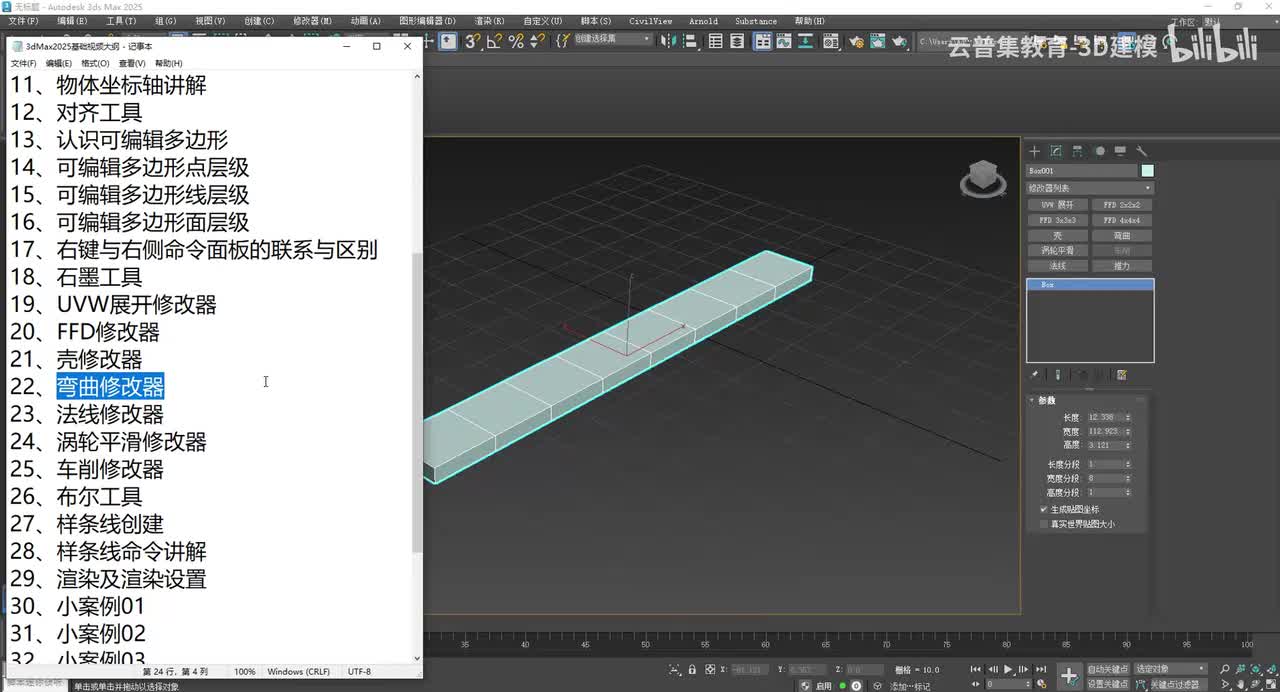Open the Scripting (脚本) menu
1280x692 pixels.
[x=597, y=21]
